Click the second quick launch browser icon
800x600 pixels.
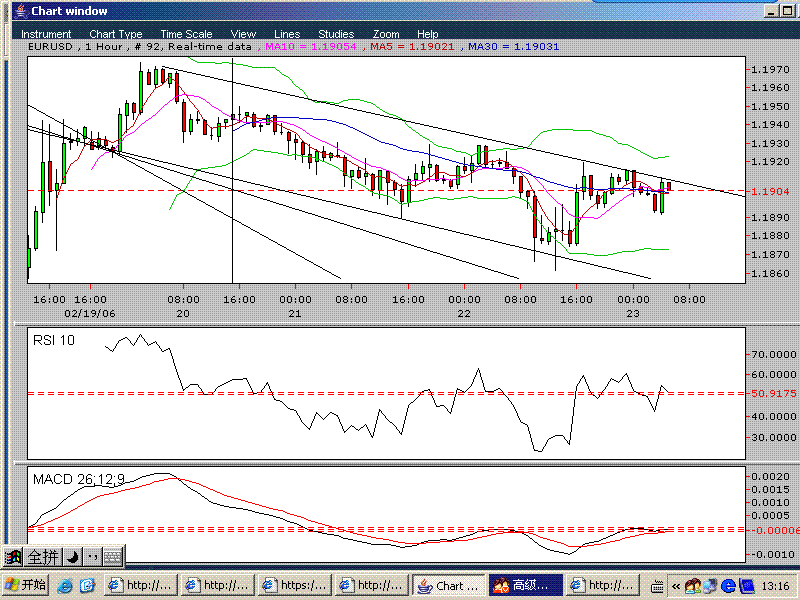pos(87,586)
